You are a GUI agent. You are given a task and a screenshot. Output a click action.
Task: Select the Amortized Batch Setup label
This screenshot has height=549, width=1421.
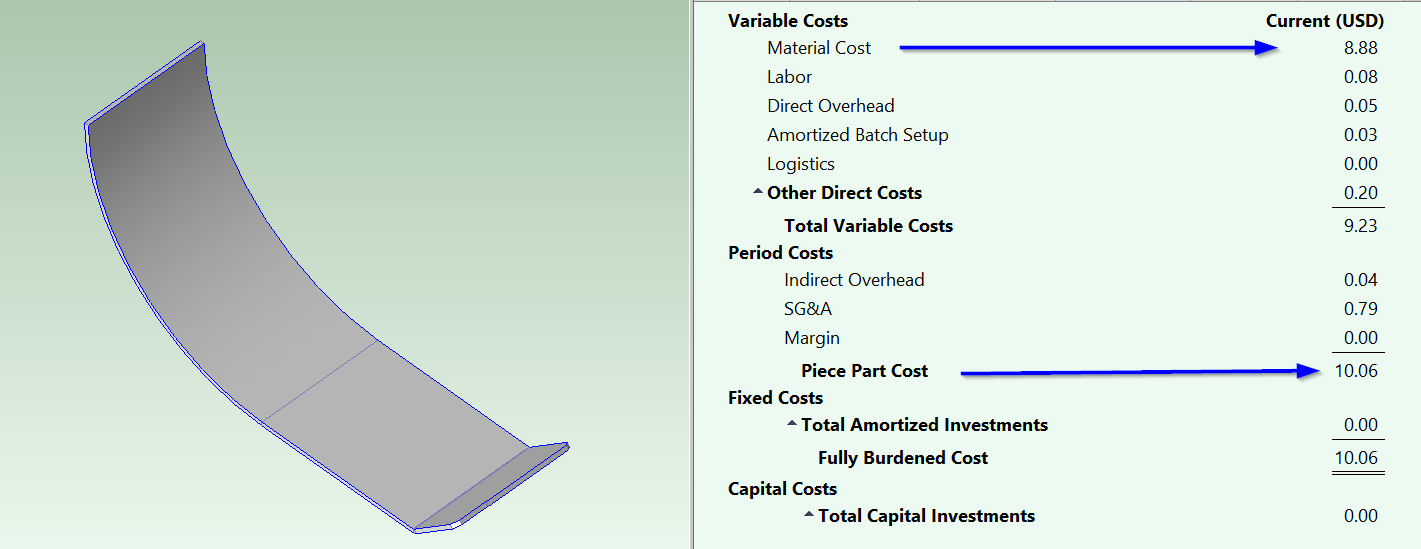click(857, 135)
